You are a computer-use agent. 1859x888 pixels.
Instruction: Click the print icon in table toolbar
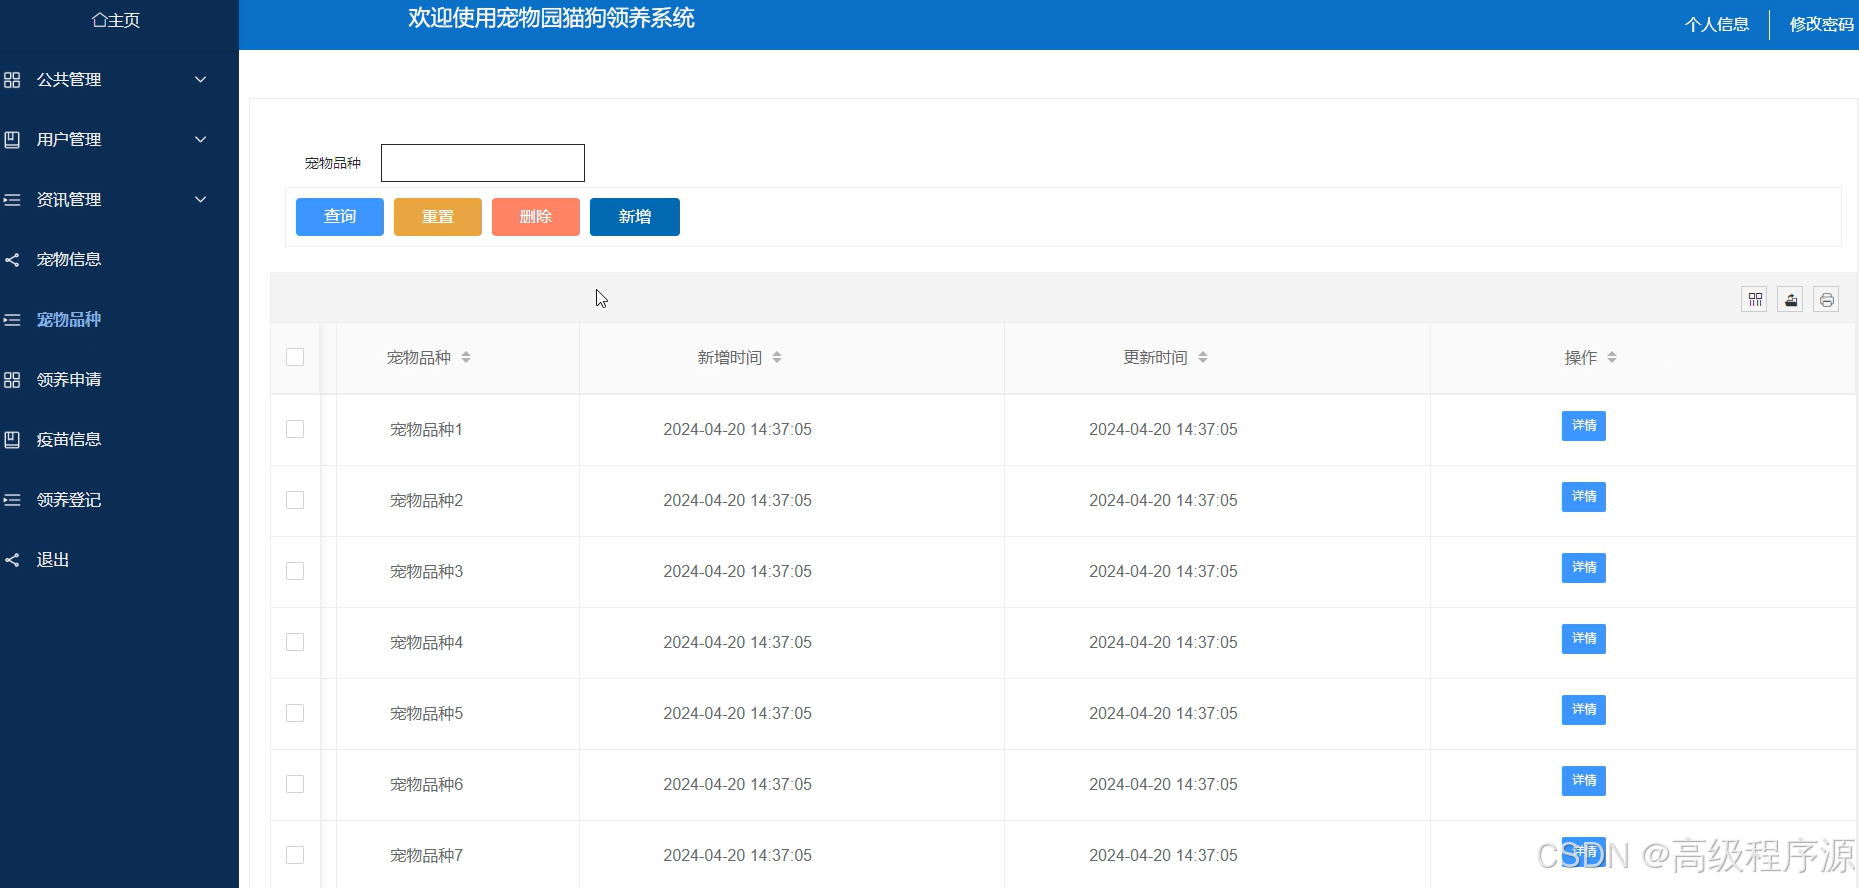pyautogui.click(x=1826, y=300)
